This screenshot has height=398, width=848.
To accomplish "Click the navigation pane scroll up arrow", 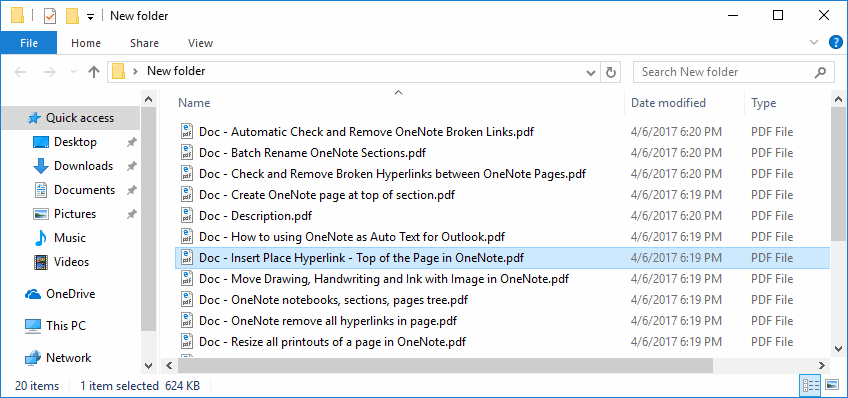I will 149,99.
